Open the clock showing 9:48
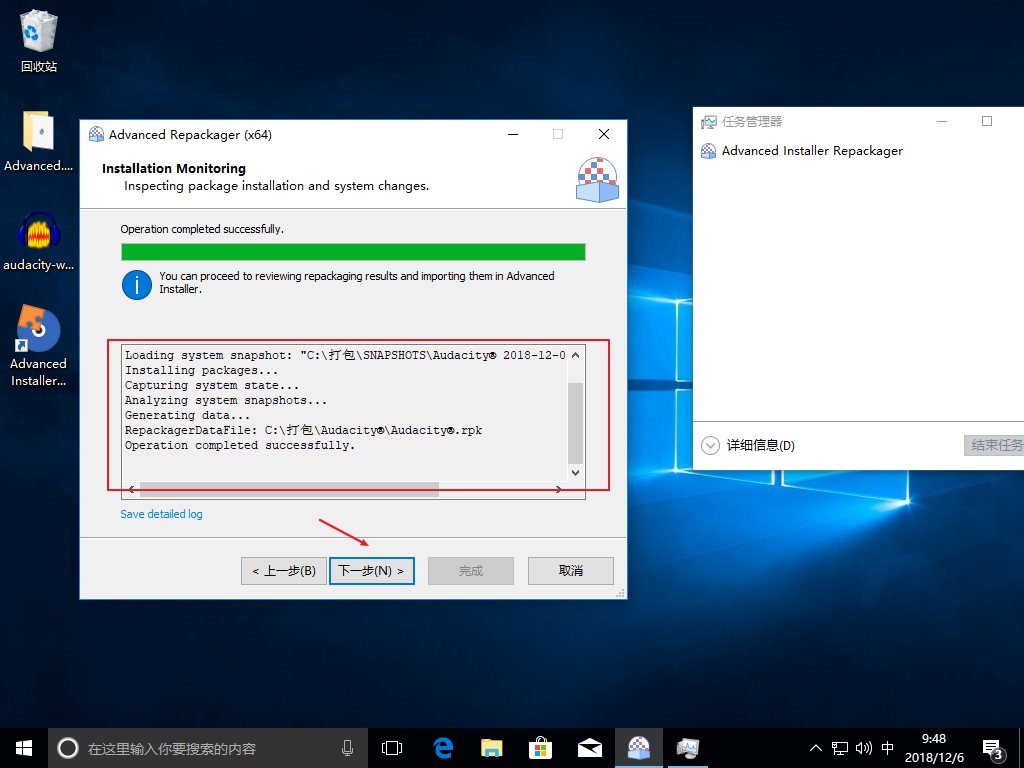Screen dimensions: 1024x768 (934, 748)
